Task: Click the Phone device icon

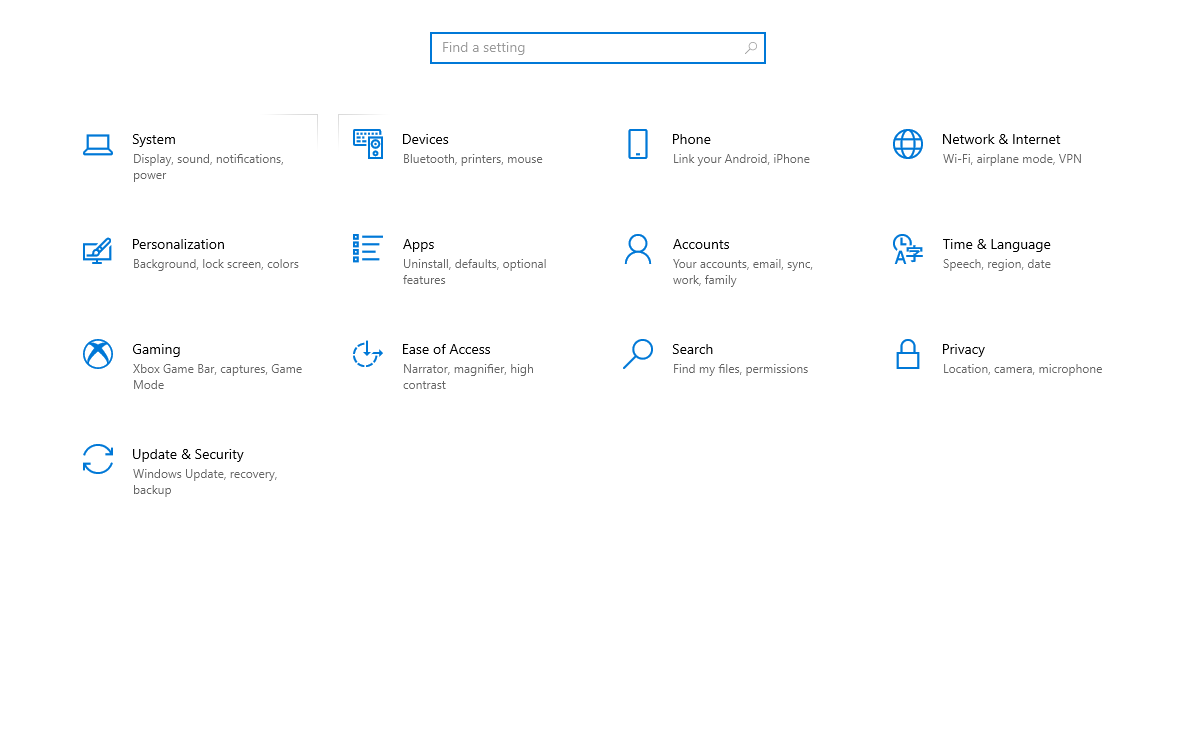Action: click(638, 144)
